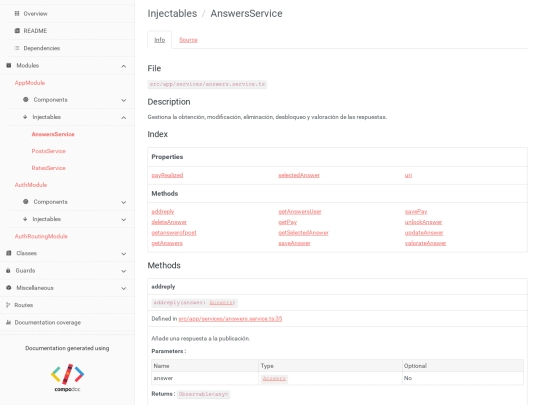Jump to valorateAnswer method
Viewport: 540px width, 405px height.
425,243
